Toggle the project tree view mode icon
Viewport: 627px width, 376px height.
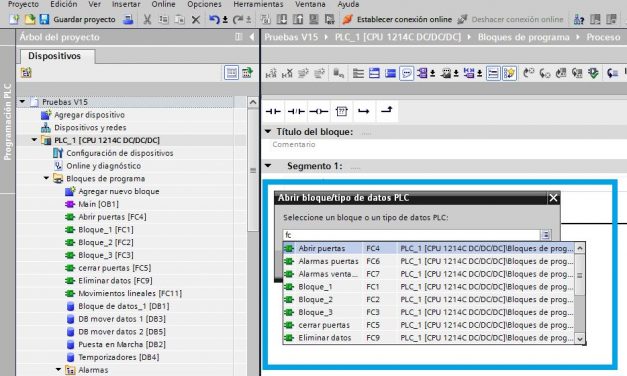tap(232, 73)
